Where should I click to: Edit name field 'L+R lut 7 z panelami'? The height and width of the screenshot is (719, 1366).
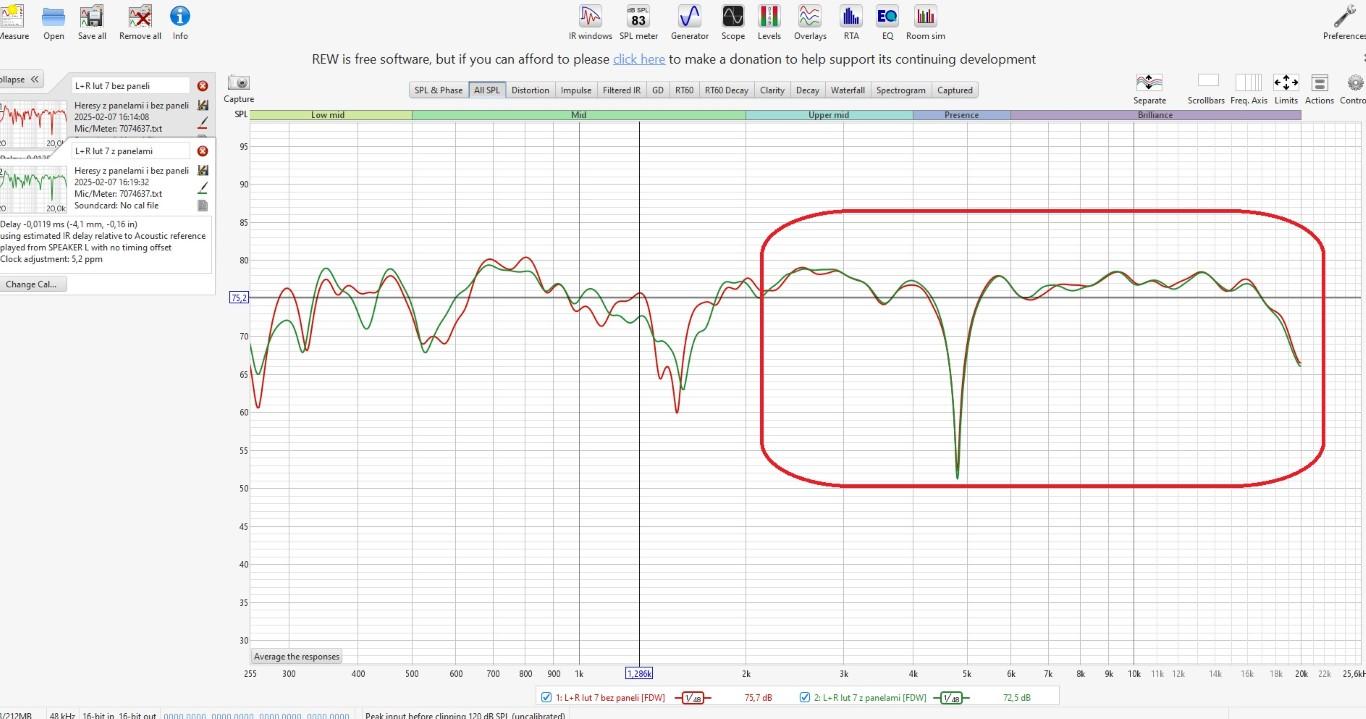[x=130, y=150]
